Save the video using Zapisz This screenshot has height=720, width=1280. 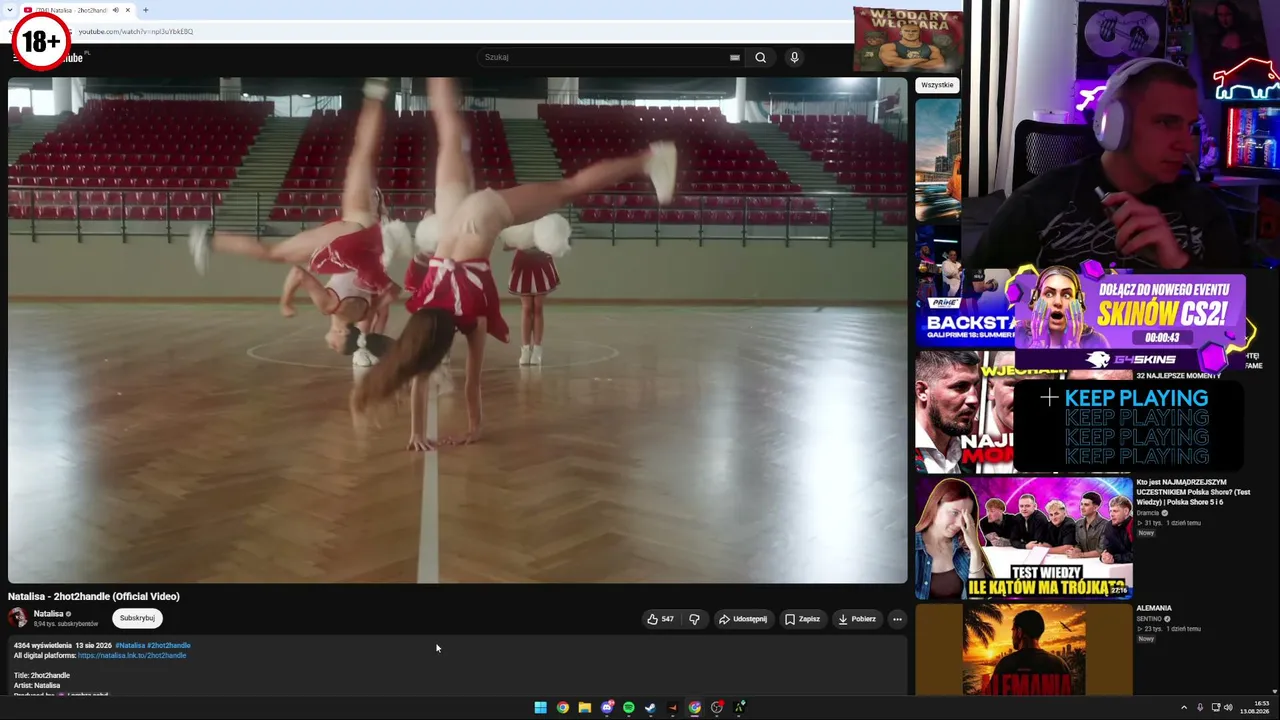click(x=802, y=619)
